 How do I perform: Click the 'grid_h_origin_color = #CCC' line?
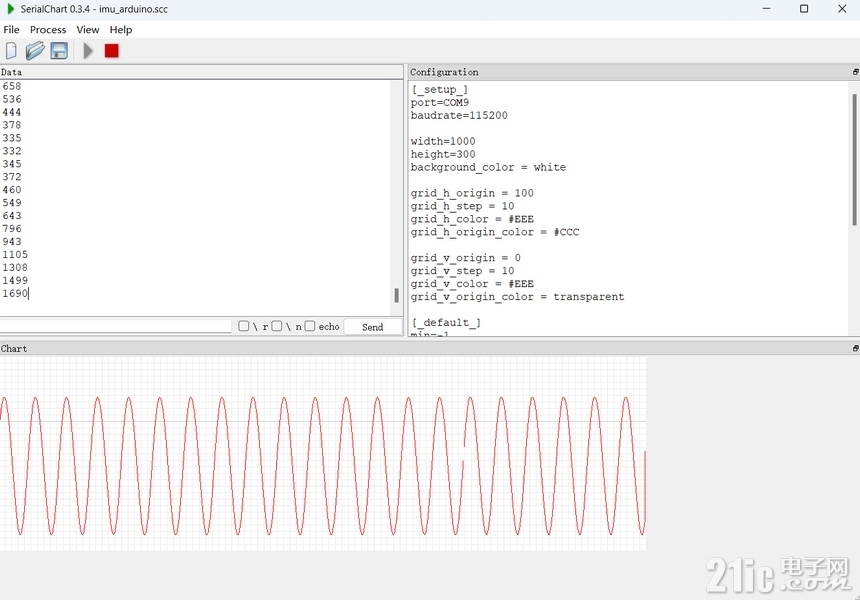click(495, 232)
